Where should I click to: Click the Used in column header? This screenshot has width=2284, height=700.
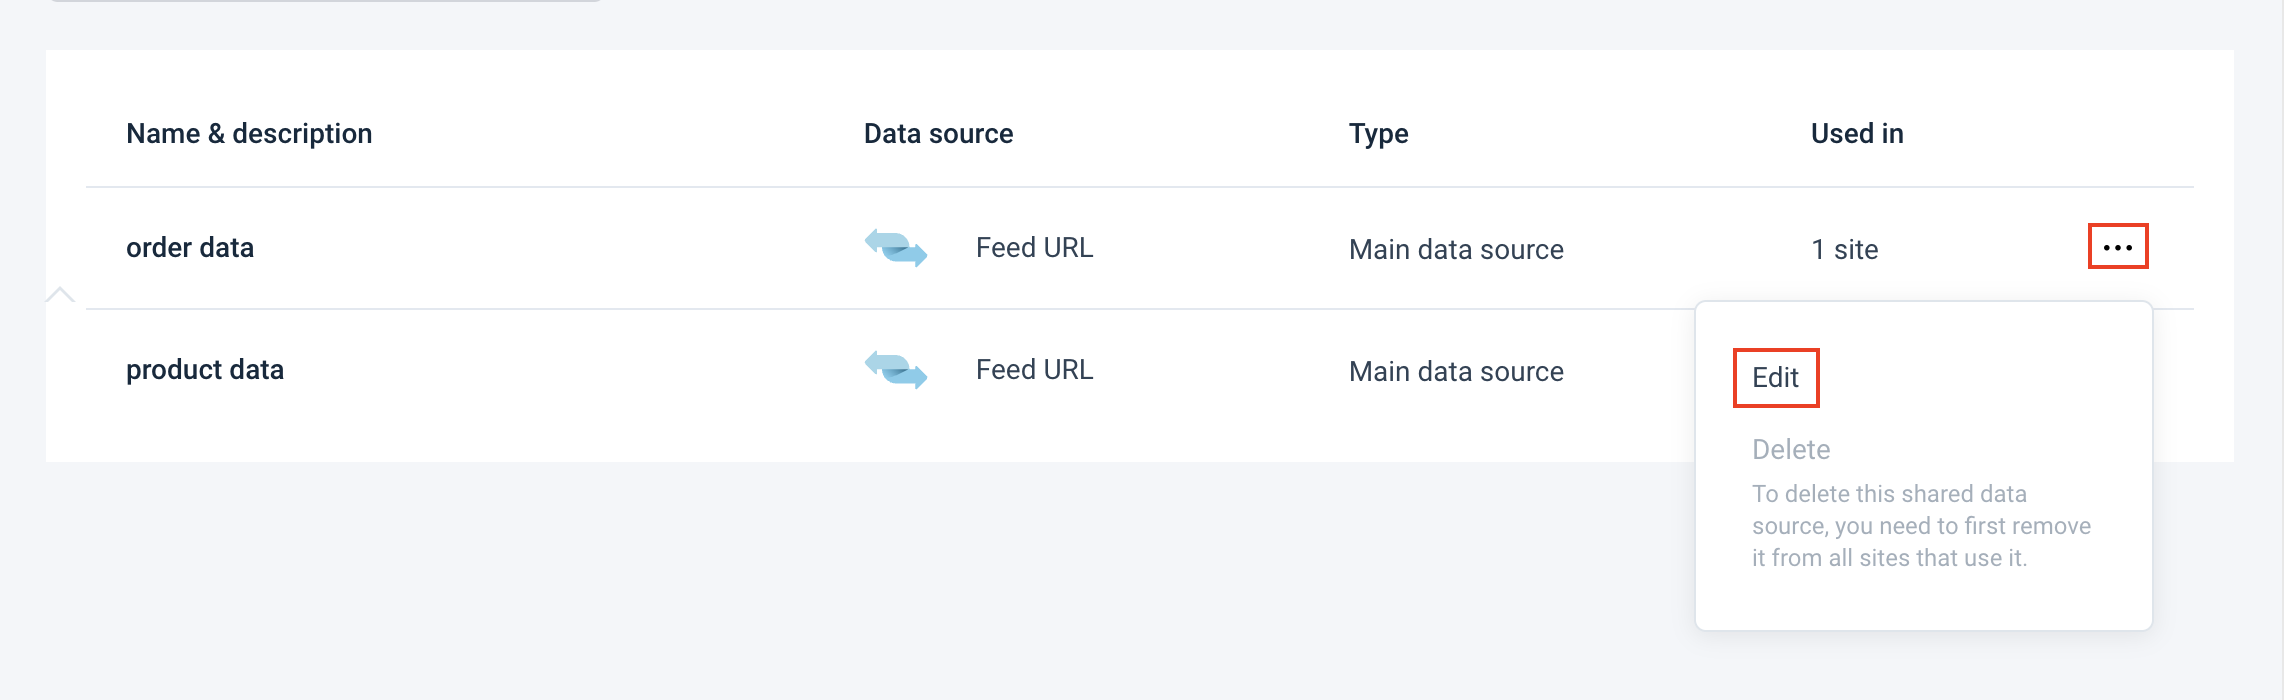click(x=1857, y=134)
